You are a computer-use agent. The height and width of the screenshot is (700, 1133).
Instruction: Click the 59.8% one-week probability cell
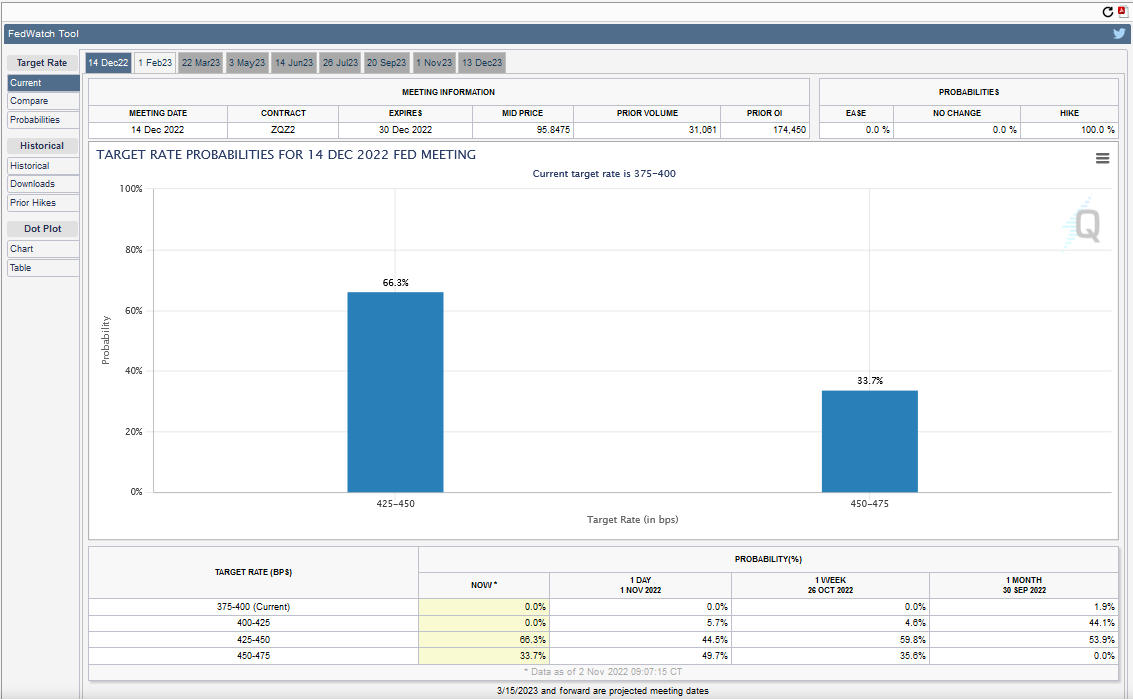830,640
